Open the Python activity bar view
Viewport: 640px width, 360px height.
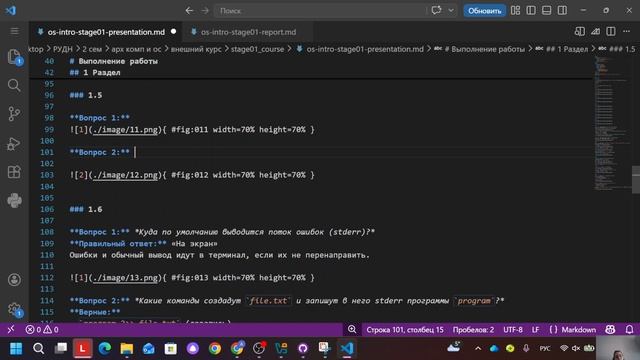tap(14, 200)
